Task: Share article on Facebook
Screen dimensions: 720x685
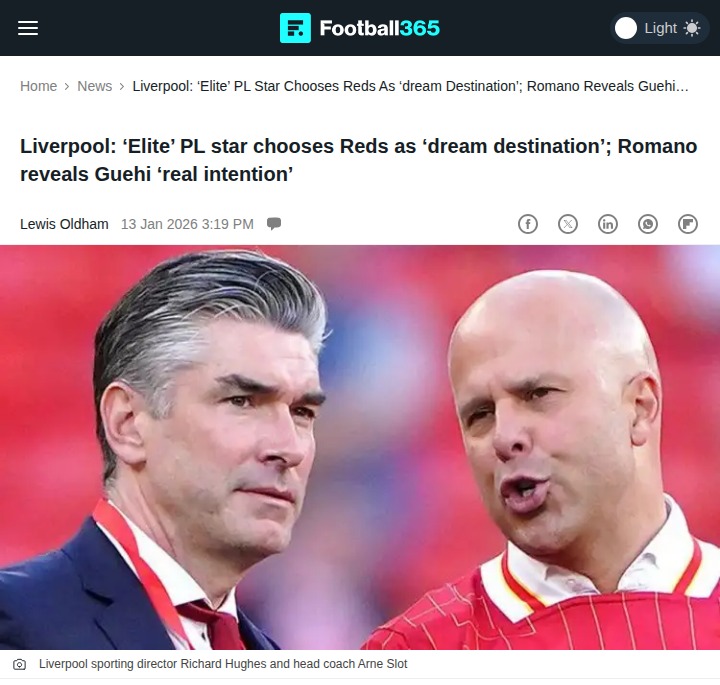Action: coord(528,224)
